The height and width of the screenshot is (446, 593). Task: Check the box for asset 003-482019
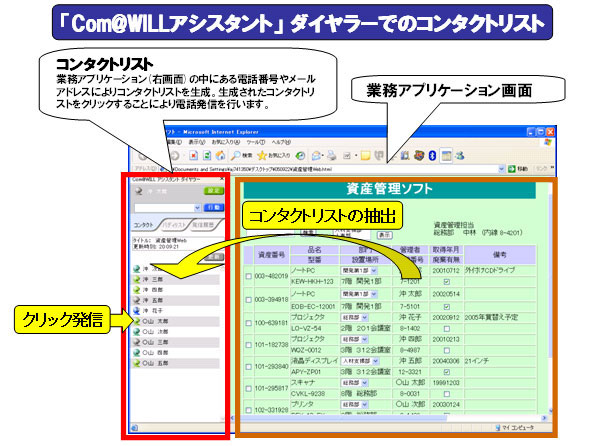click(248, 277)
